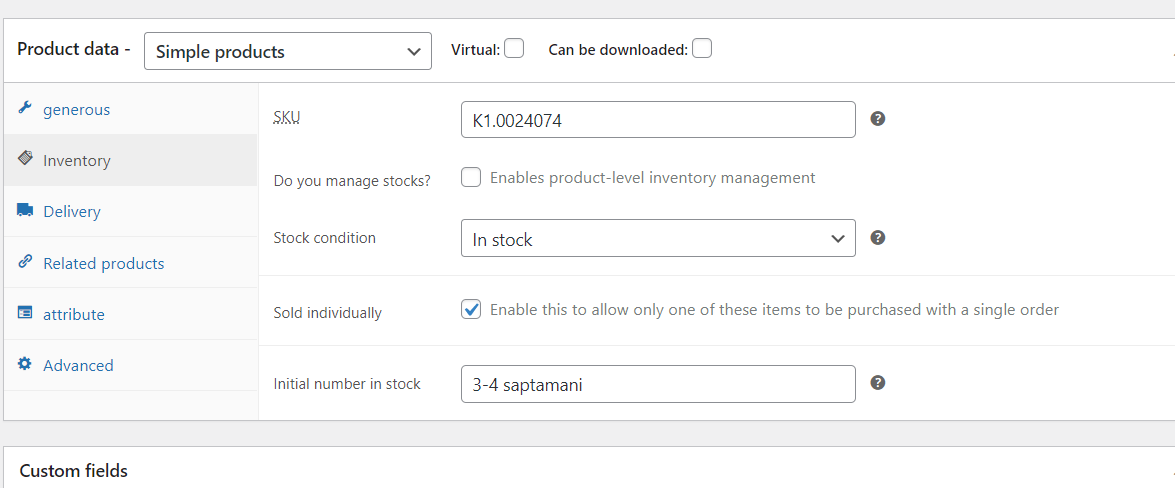1175x488 pixels.
Task: Uncheck the Sold individually checkbox
Action: click(x=471, y=310)
